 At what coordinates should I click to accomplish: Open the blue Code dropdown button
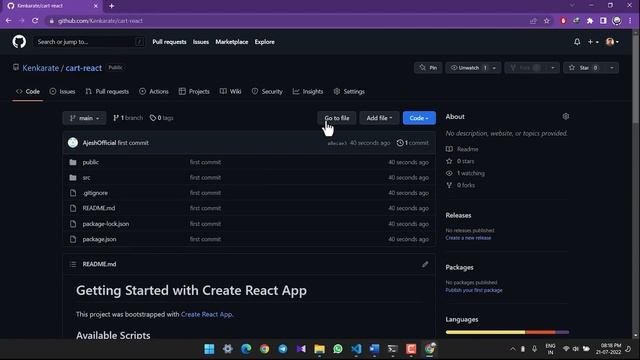pyautogui.click(x=419, y=118)
